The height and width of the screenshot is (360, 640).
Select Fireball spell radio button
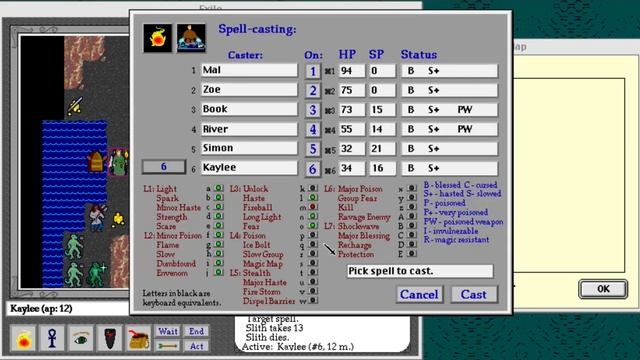[313, 207]
